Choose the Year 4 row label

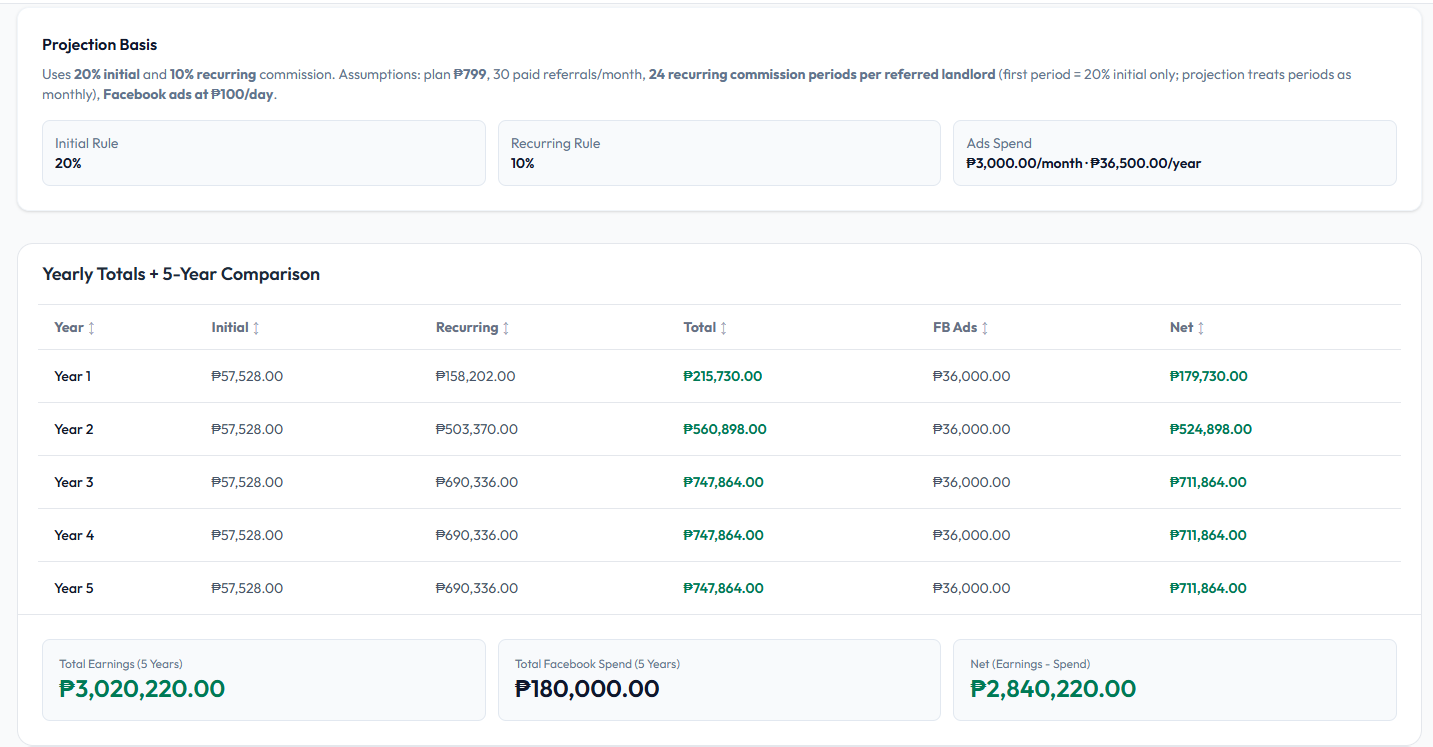coord(74,536)
